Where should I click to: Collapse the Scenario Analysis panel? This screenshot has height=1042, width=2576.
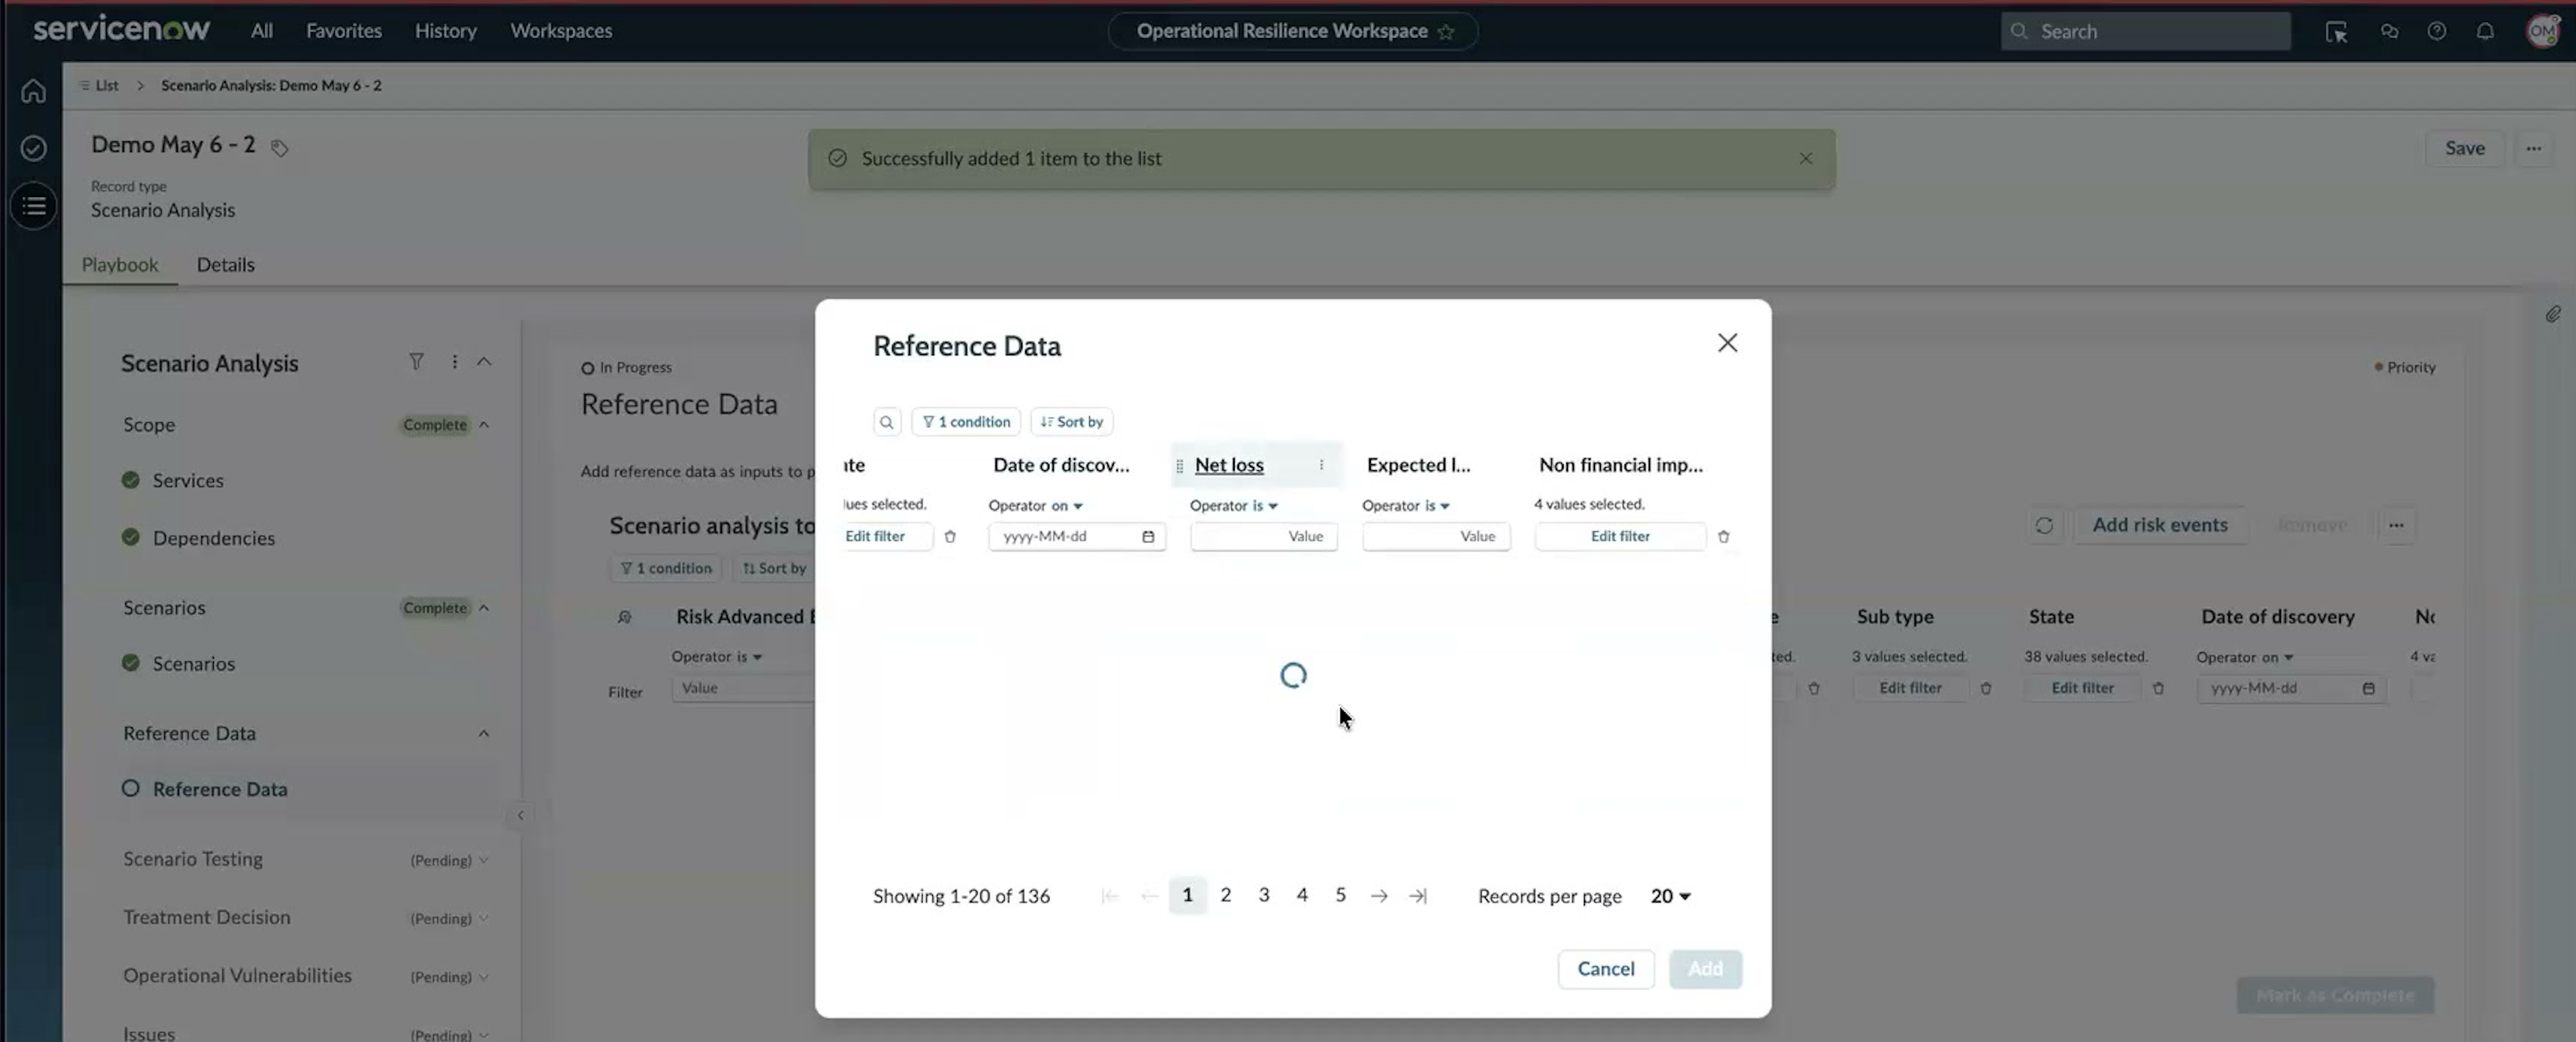484,361
